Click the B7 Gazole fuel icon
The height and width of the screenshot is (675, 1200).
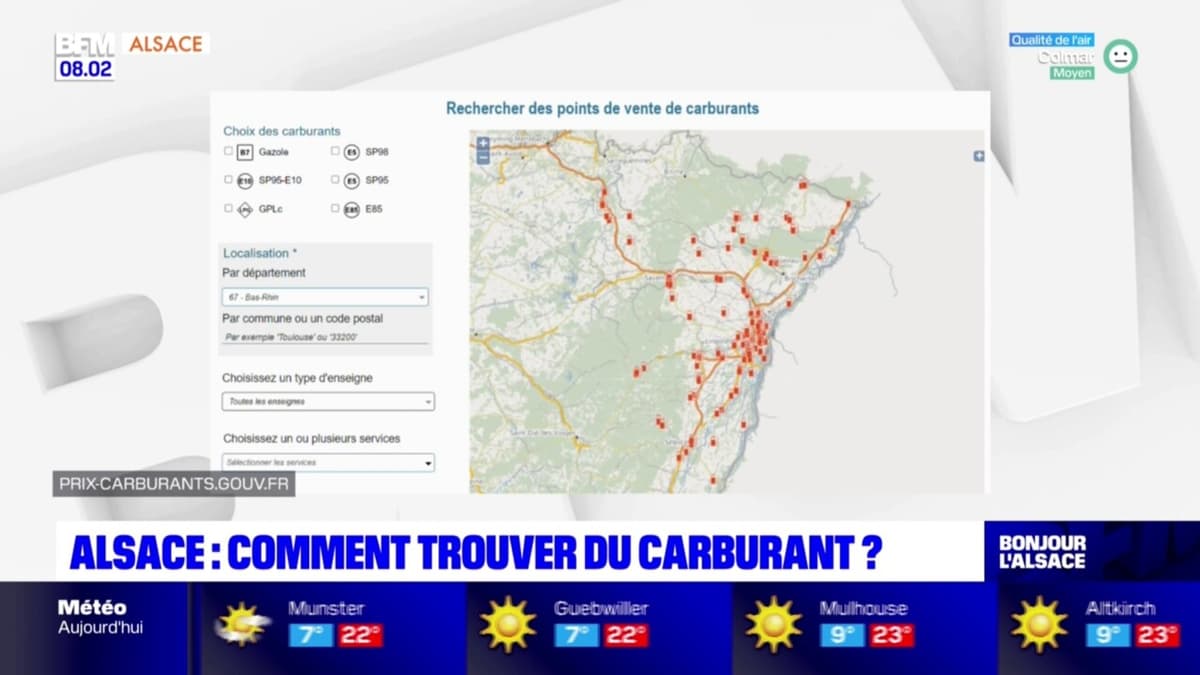coord(245,152)
